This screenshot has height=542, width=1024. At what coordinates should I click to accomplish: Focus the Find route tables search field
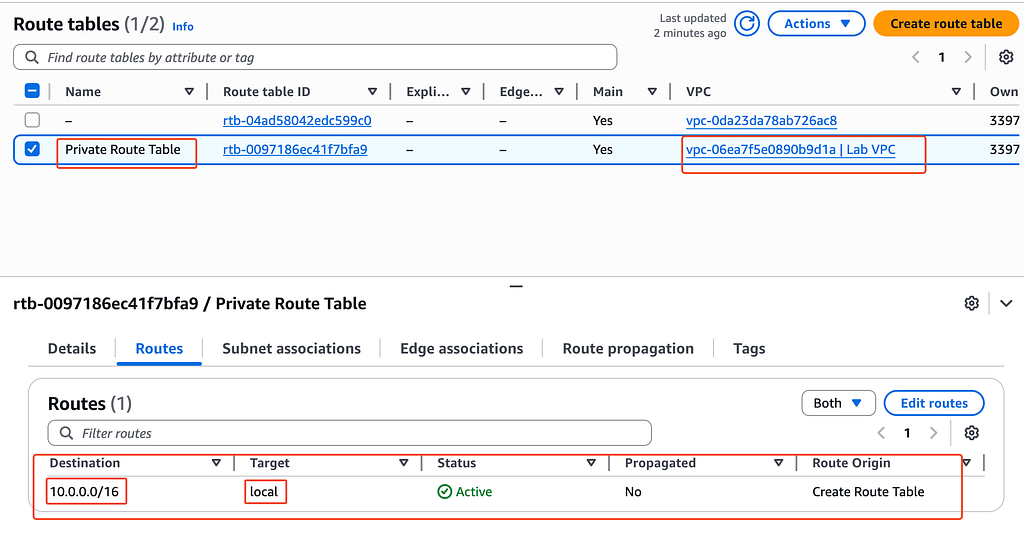tap(315, 57)
